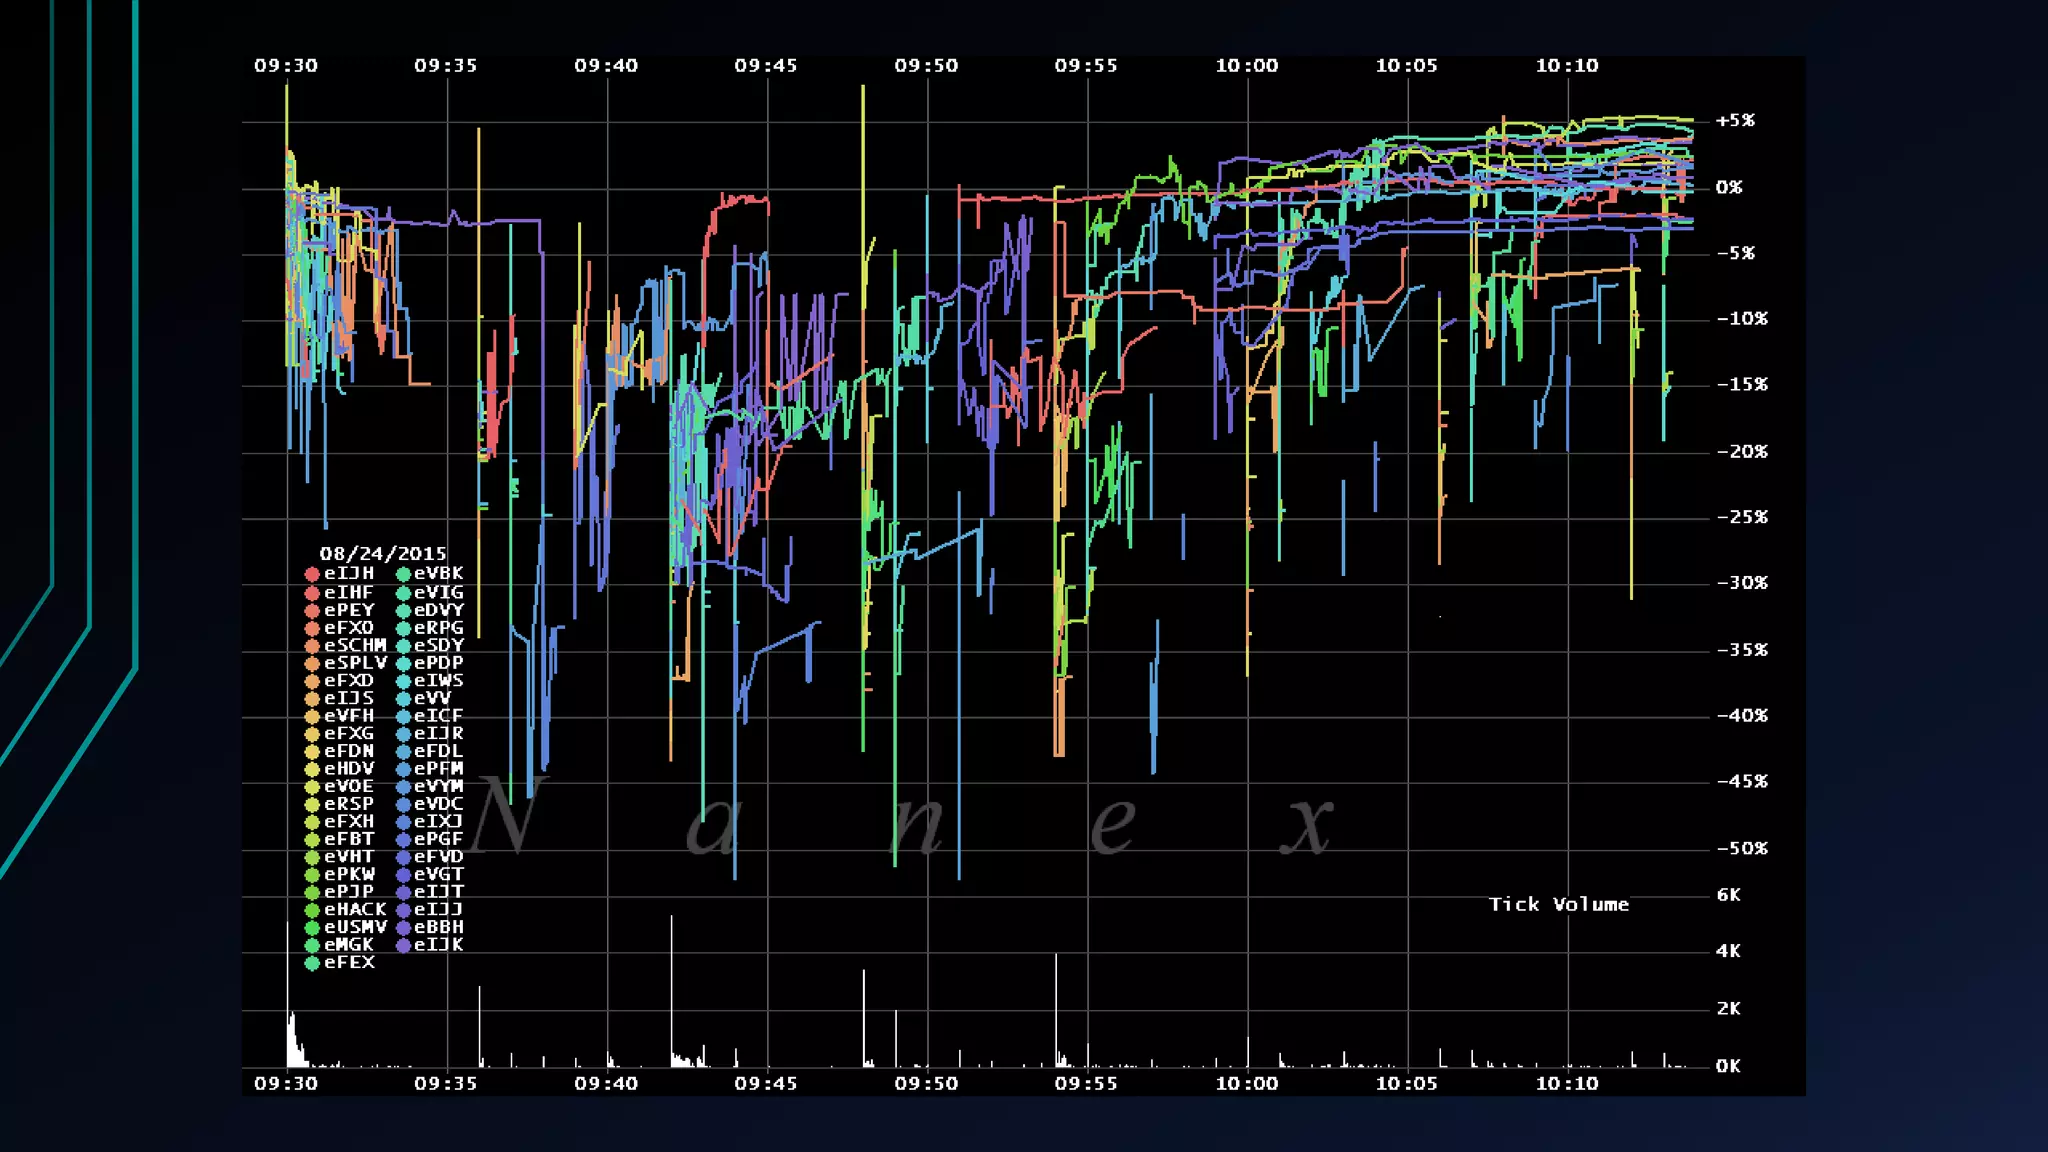Click the 6K volume axis label
2048x1152 pixels.
pos(1729,895)
